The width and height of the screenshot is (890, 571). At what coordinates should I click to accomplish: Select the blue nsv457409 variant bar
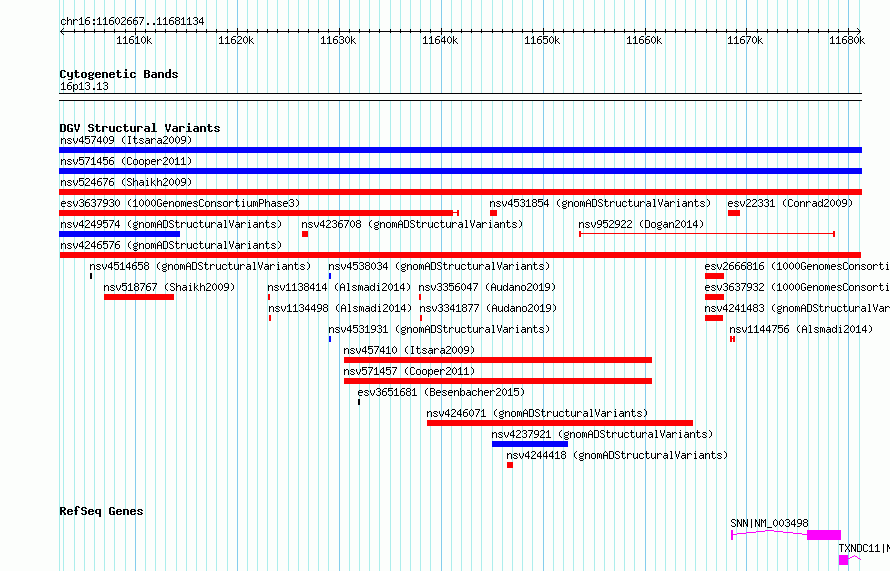[x=460, y=150]
